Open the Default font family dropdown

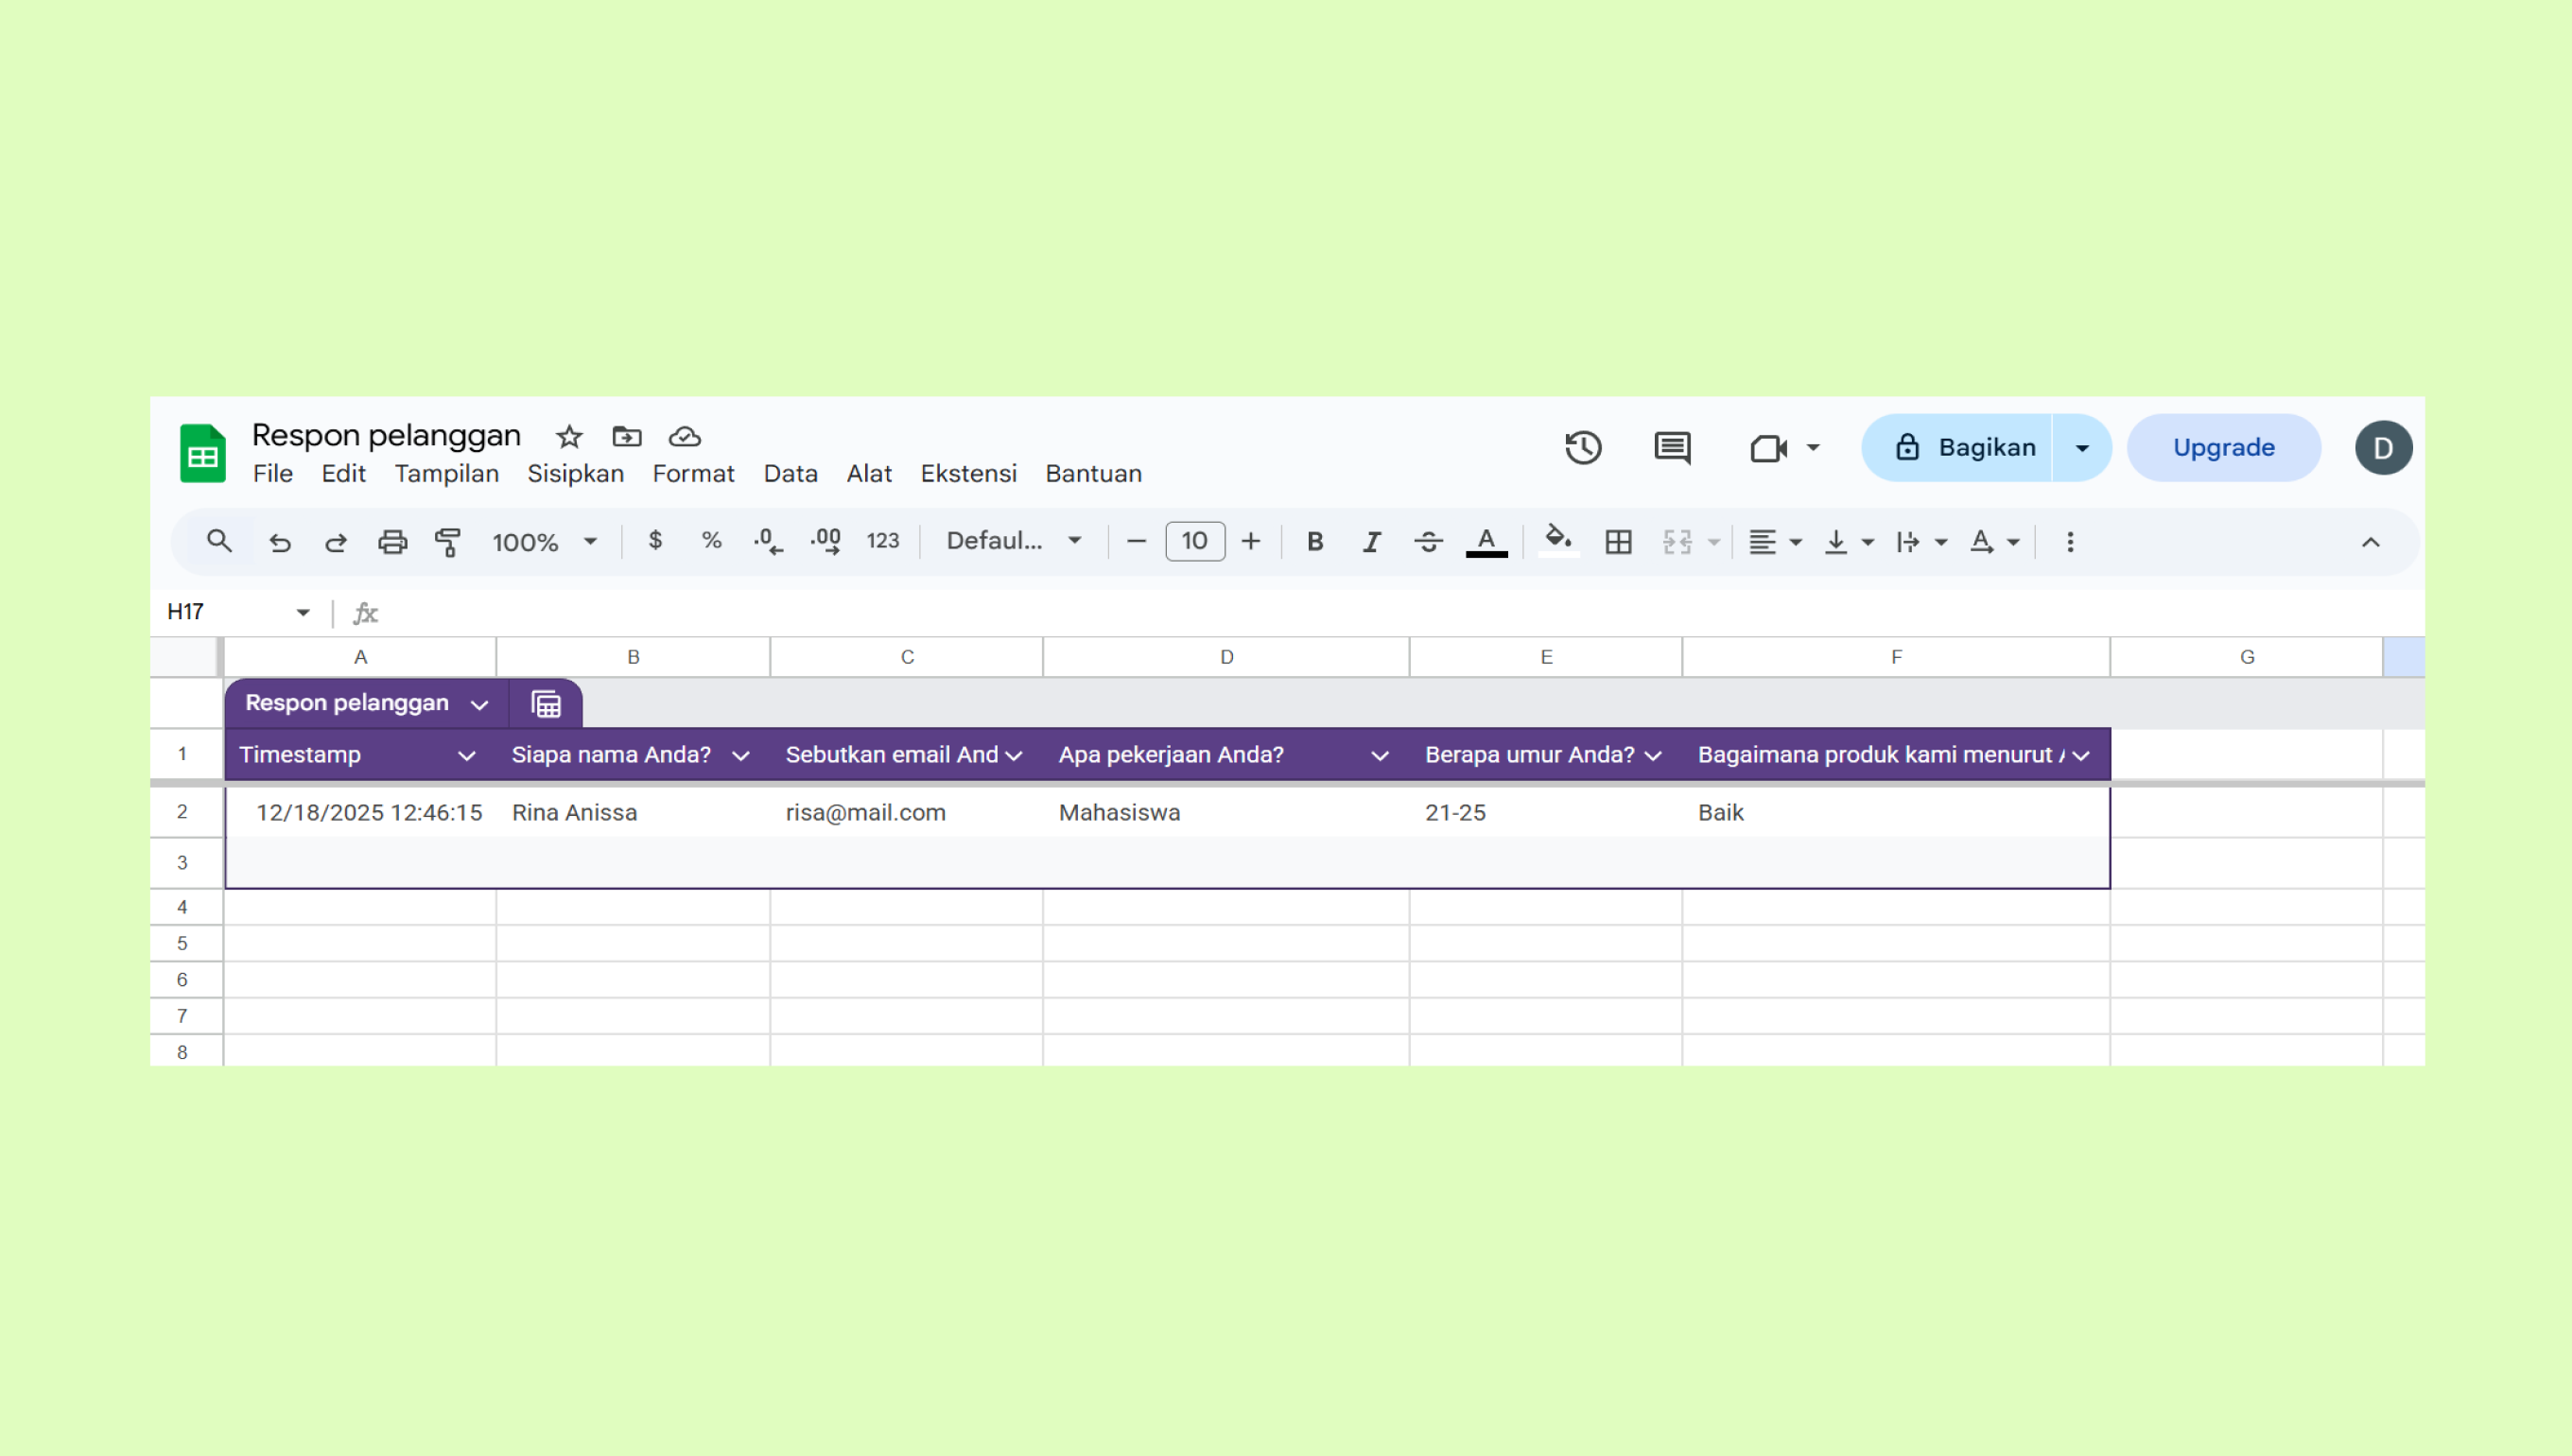coord(1013,541)
